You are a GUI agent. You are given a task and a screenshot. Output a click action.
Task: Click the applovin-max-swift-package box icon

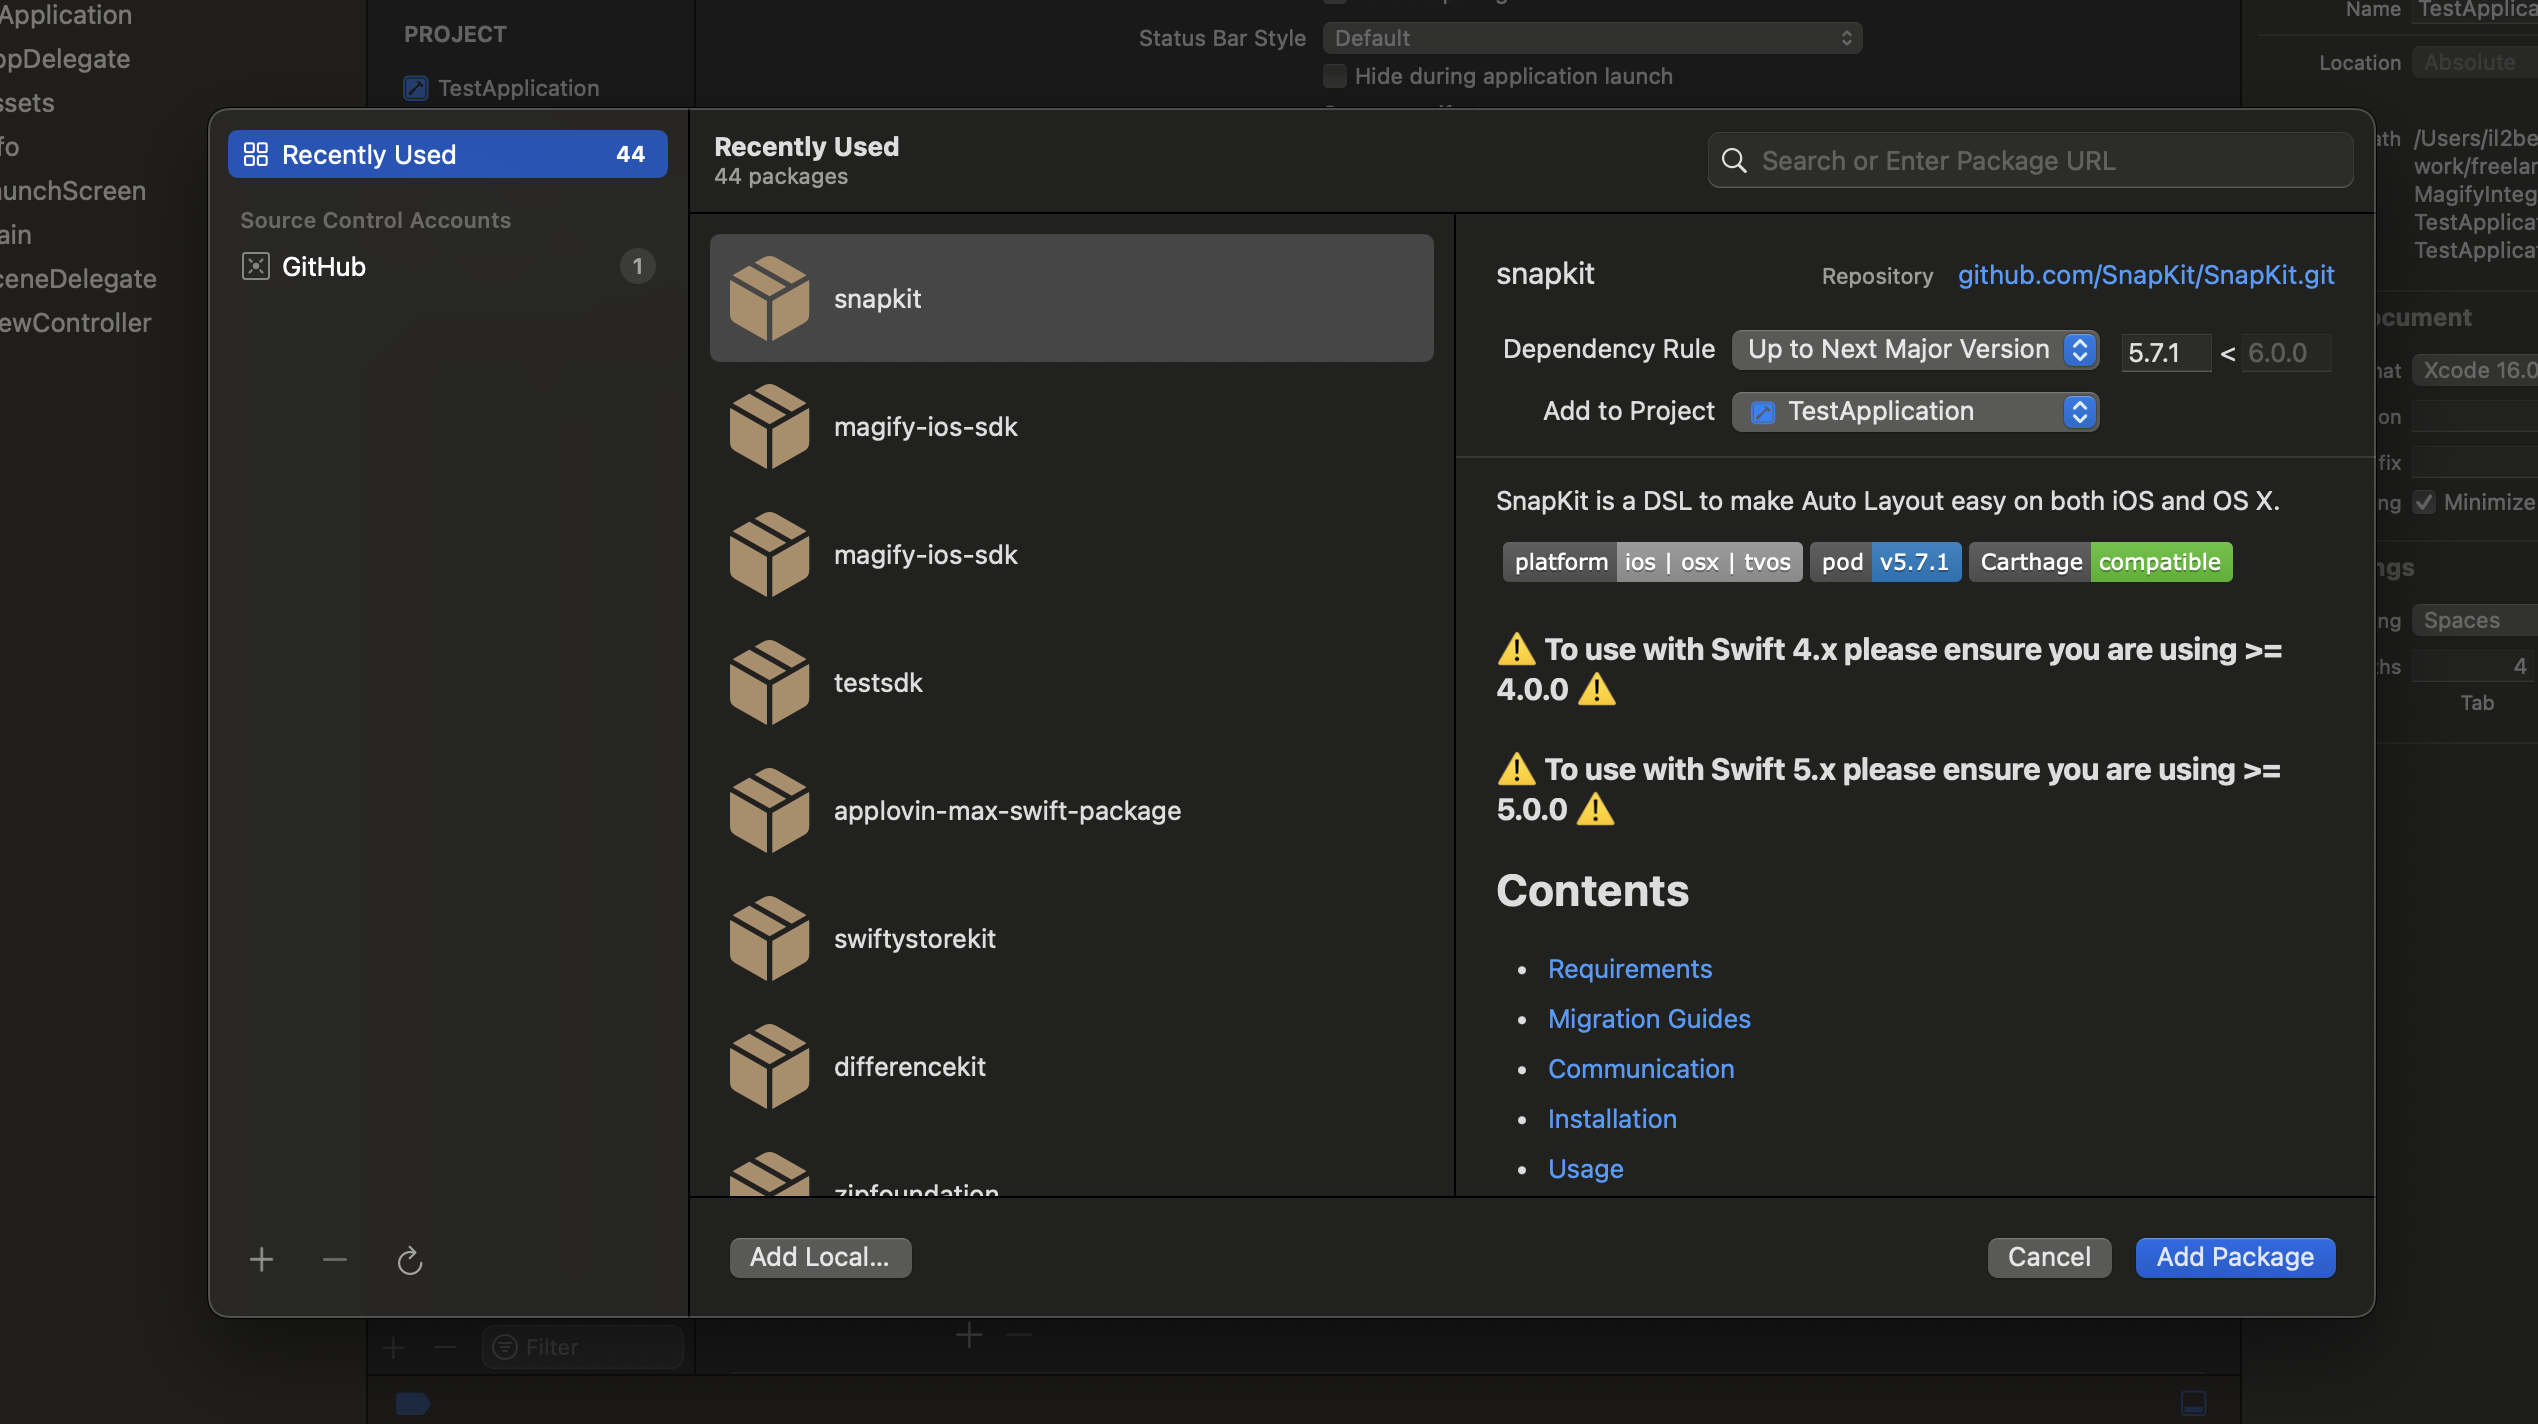769,810
